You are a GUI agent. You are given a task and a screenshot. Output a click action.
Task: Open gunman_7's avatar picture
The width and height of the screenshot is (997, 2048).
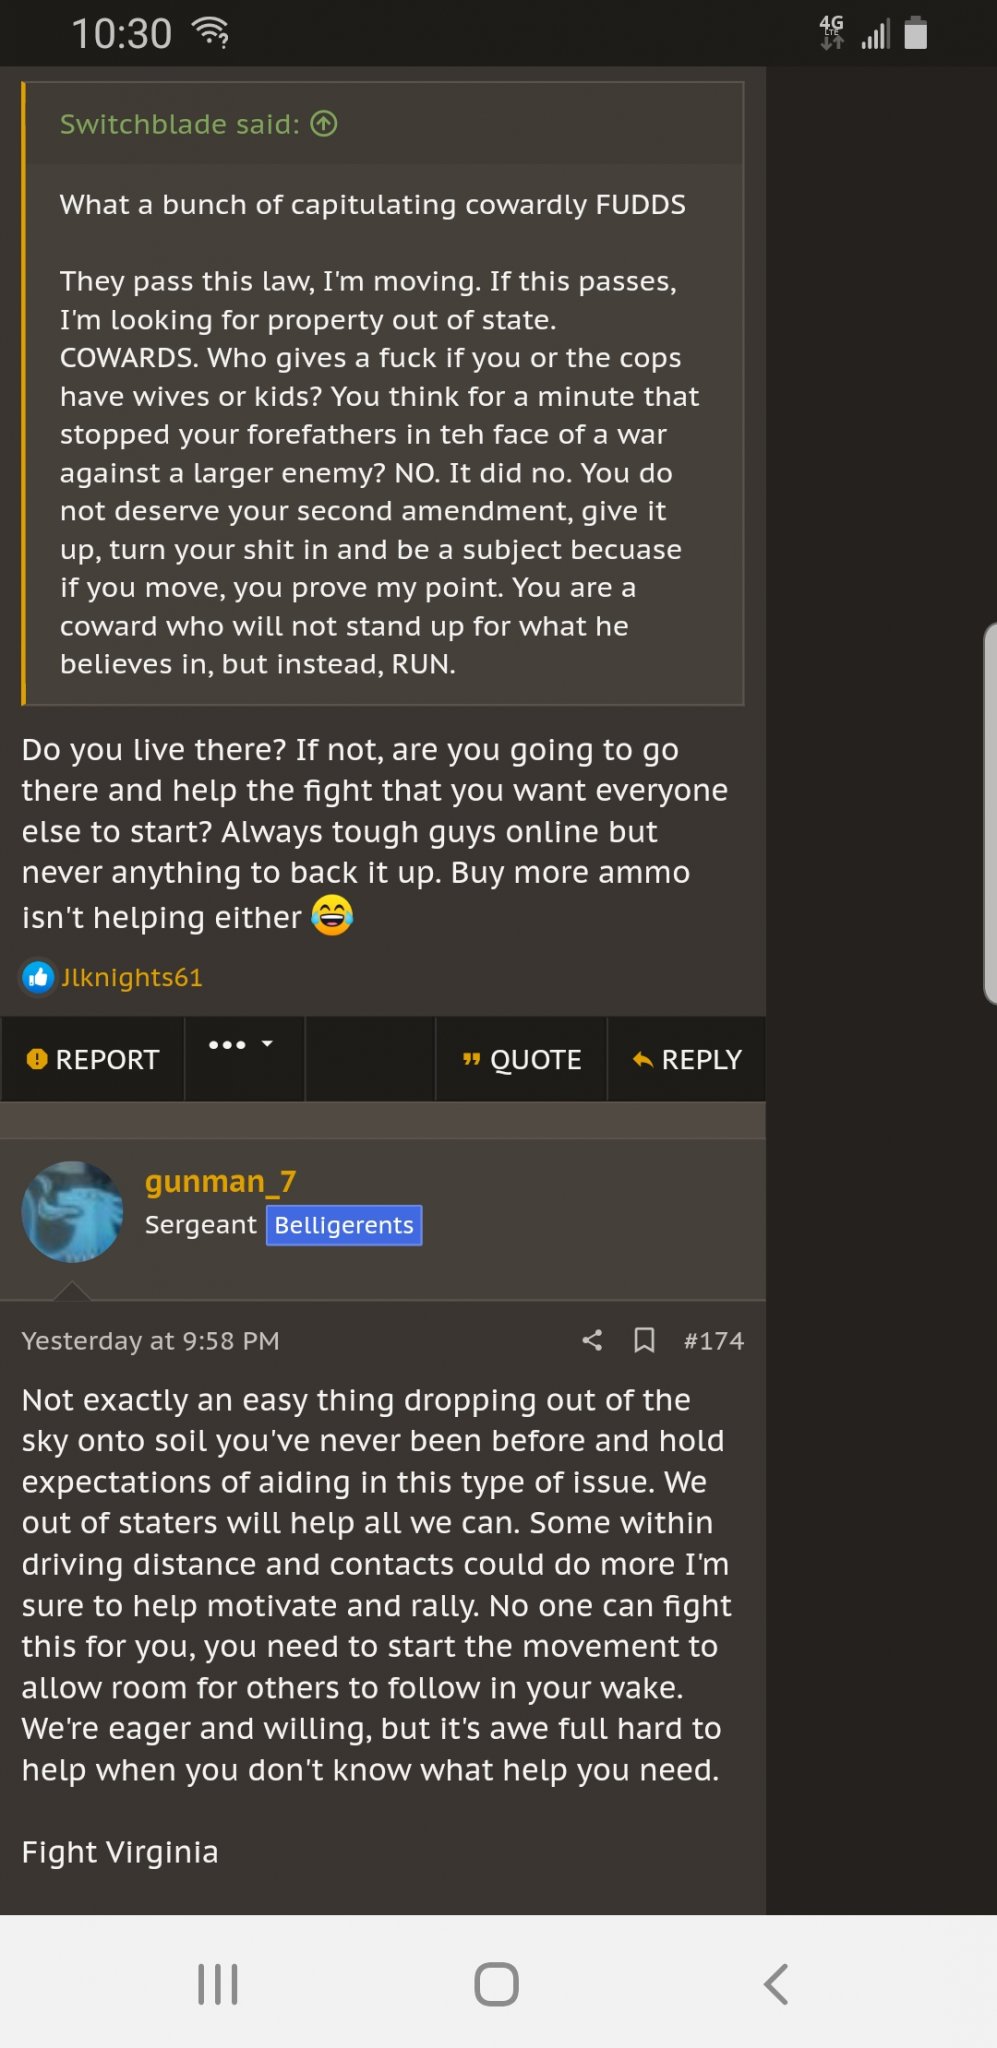click(x=72, y=1211)
